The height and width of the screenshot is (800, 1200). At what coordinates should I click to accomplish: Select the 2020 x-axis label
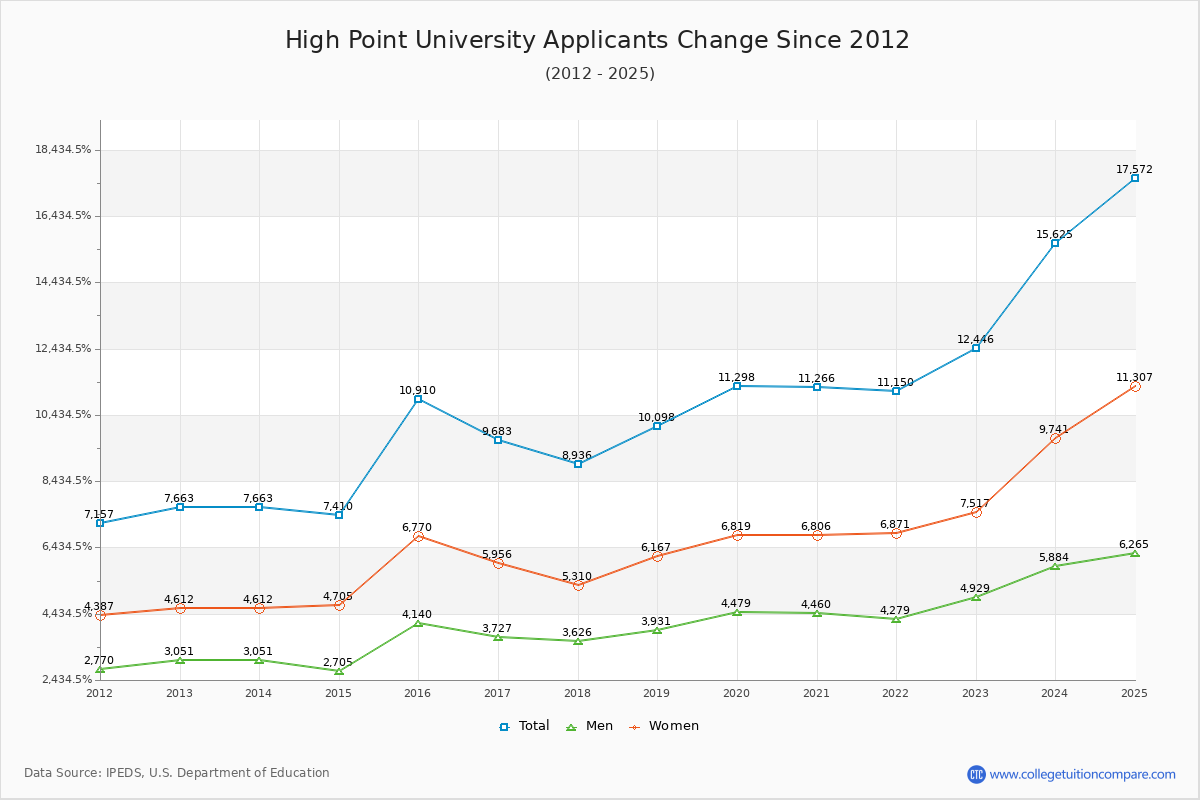click(x=737, y=691)
